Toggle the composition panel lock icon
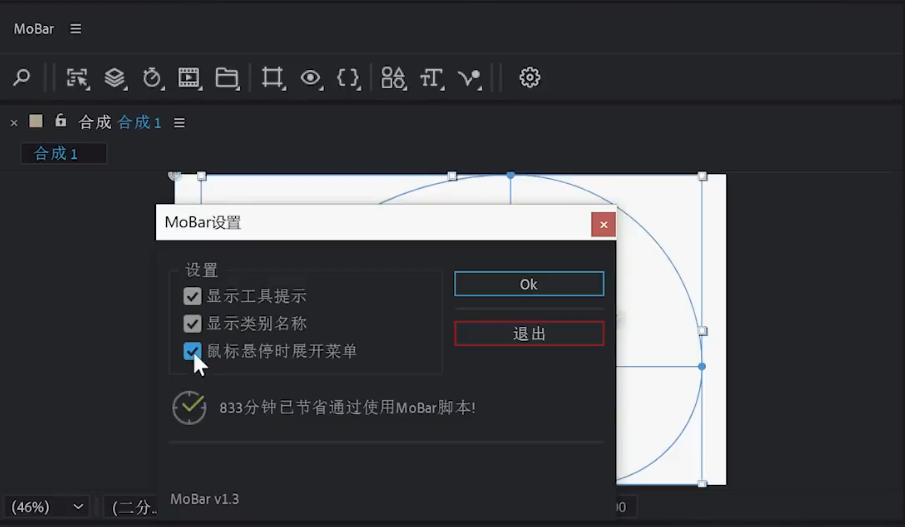This screenshot has width=905, height=527. pos(61,120)
